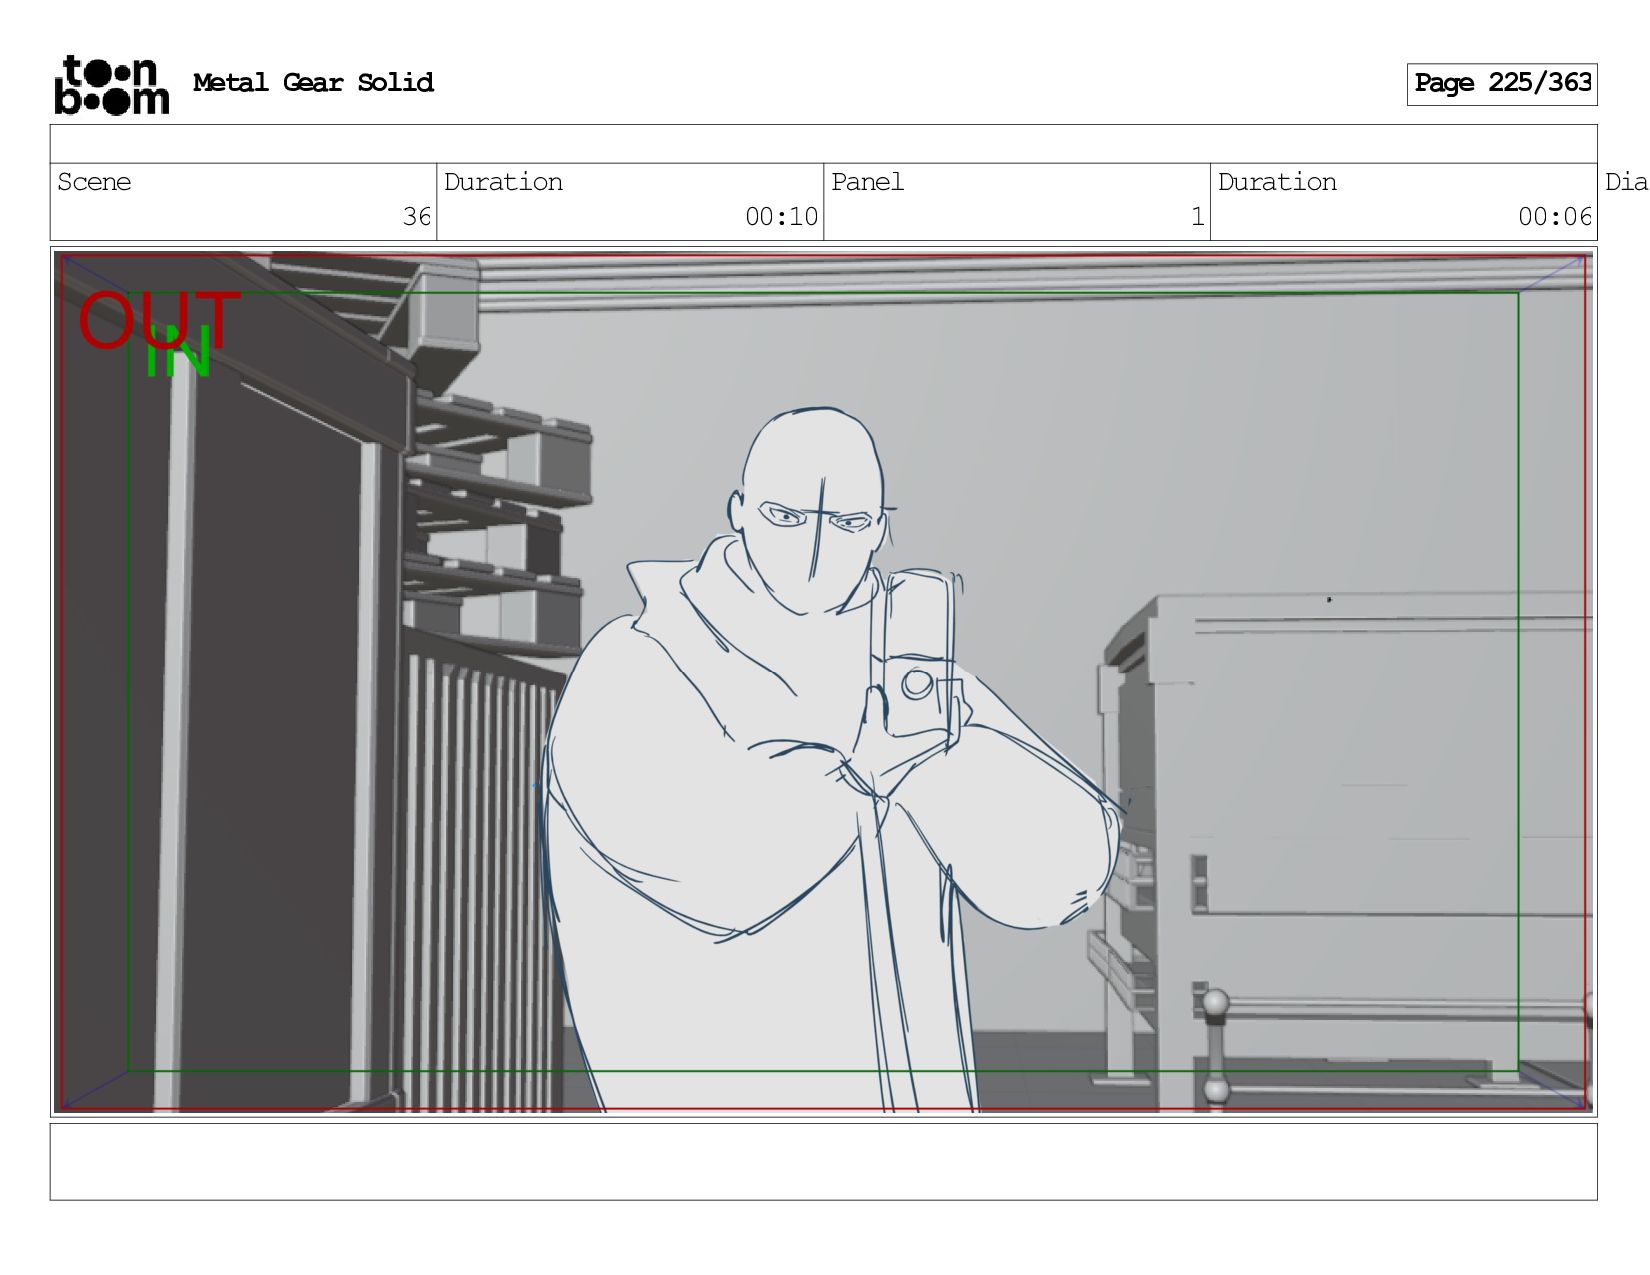
Task: Click the green 'IN' camera label
Action: click(178, 352)
